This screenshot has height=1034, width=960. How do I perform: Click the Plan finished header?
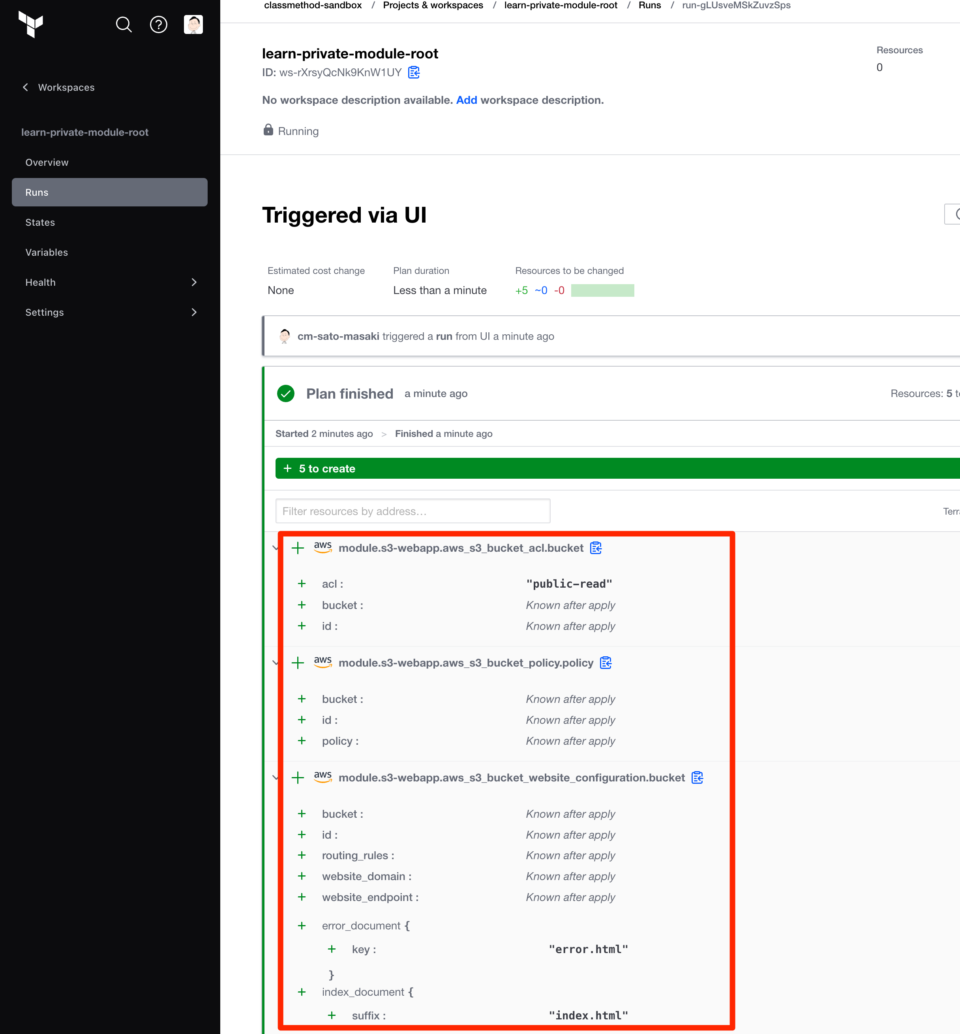coord(349,394)
